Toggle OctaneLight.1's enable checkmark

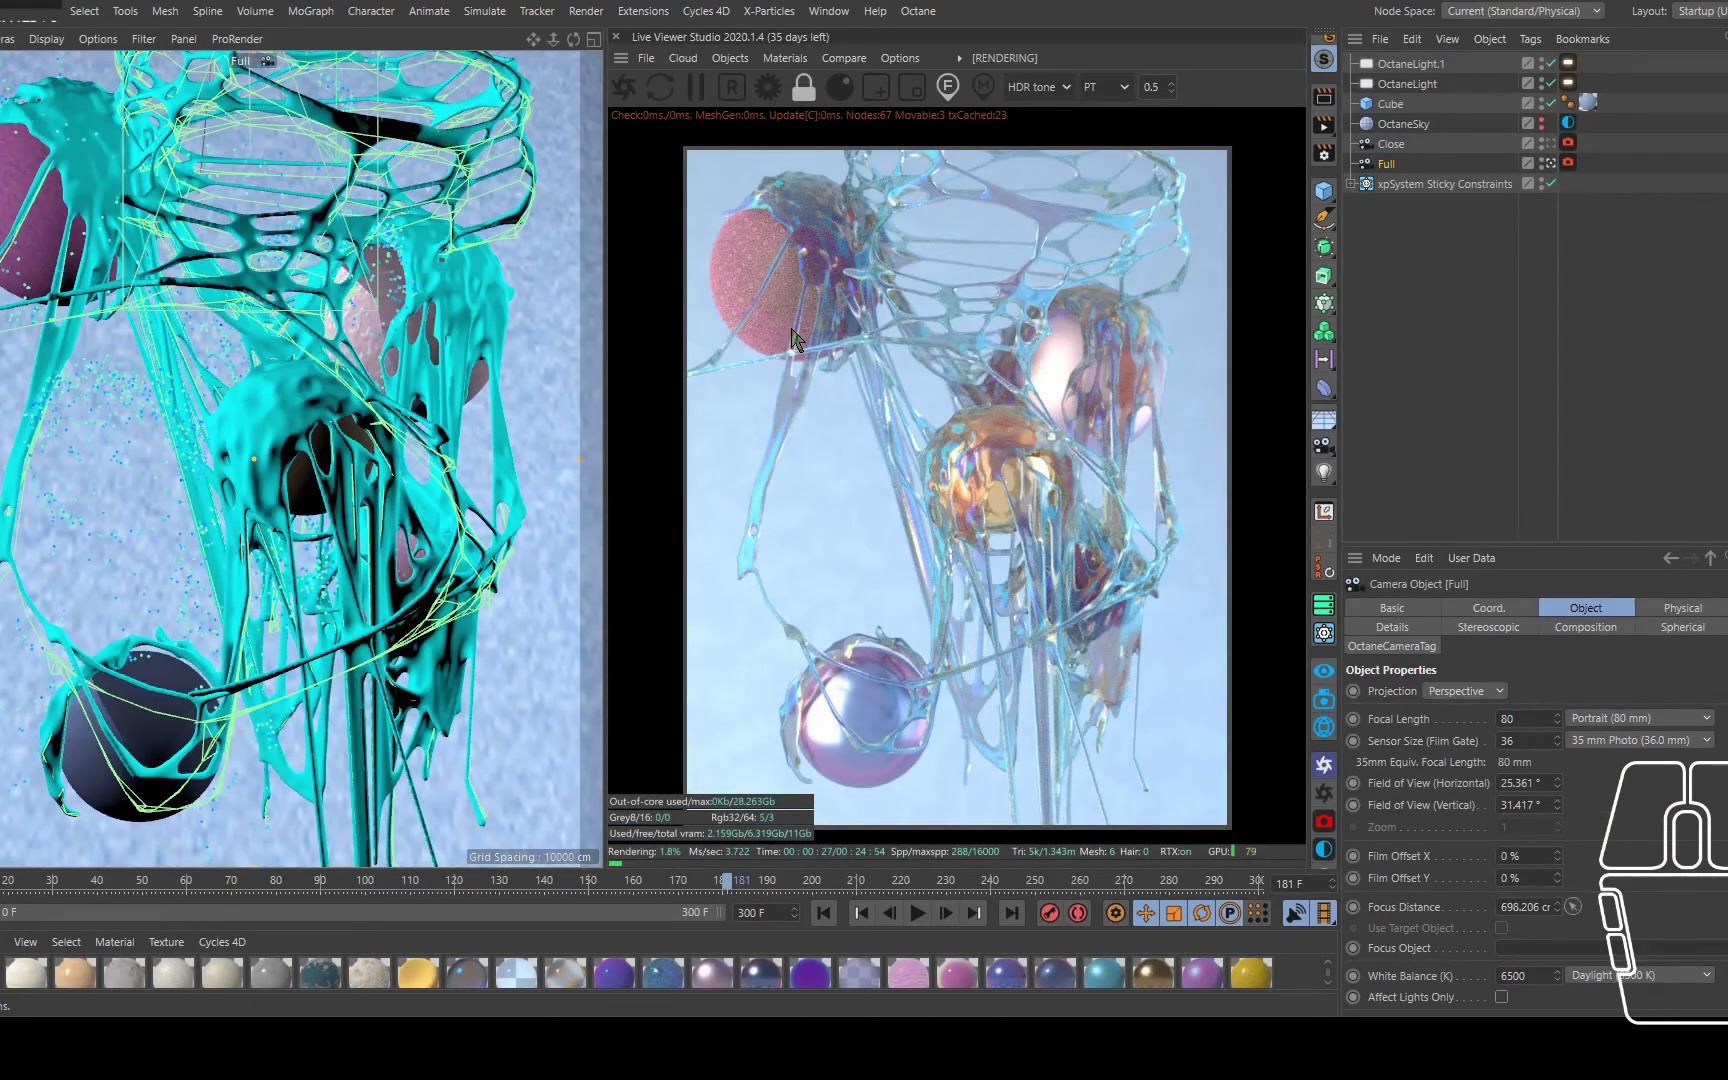click(x=1552, y=62)
